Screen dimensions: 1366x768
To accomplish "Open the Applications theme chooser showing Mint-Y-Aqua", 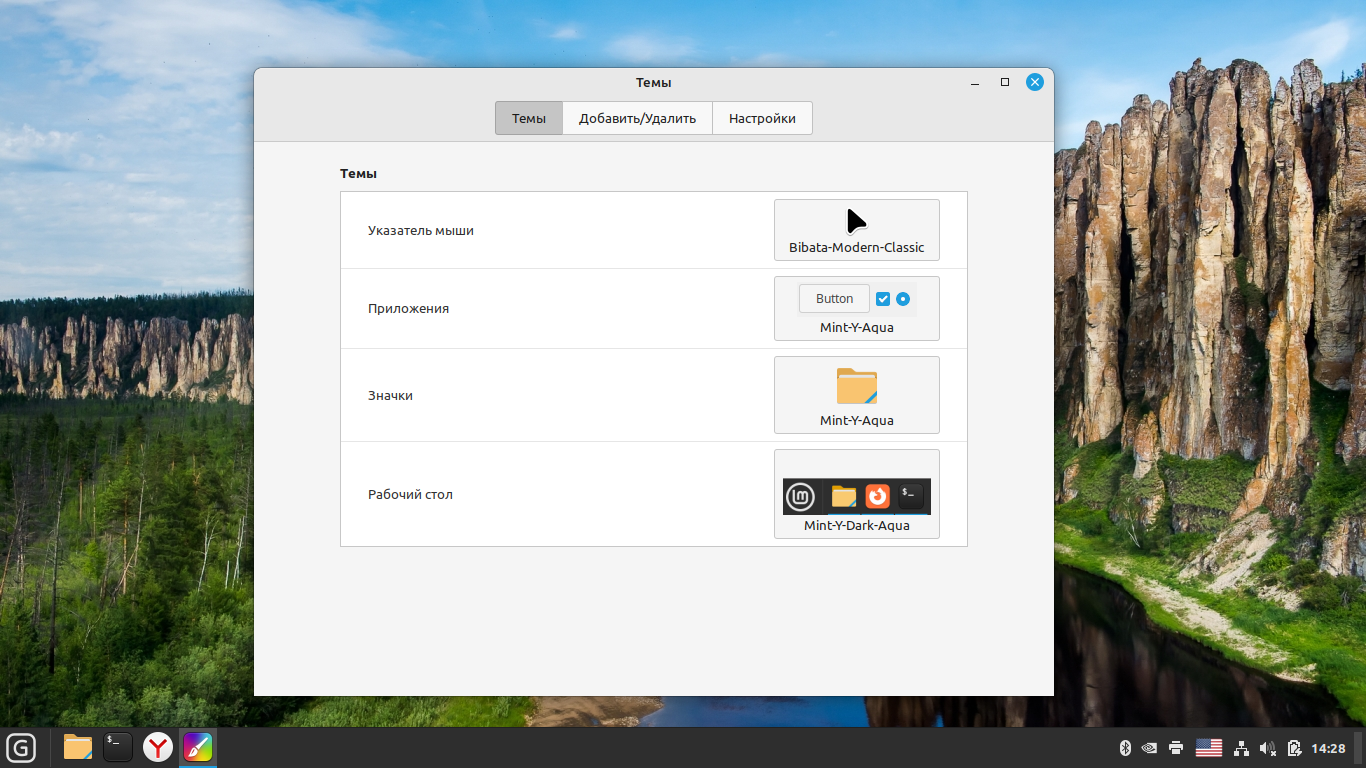I will (856, 308).
